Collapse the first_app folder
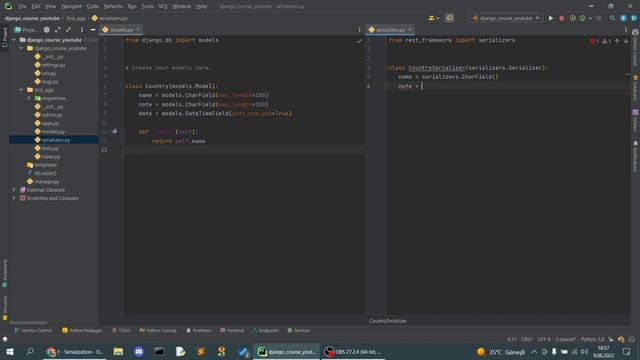Screen dimensions: 640x360 [x=22, y=90]
